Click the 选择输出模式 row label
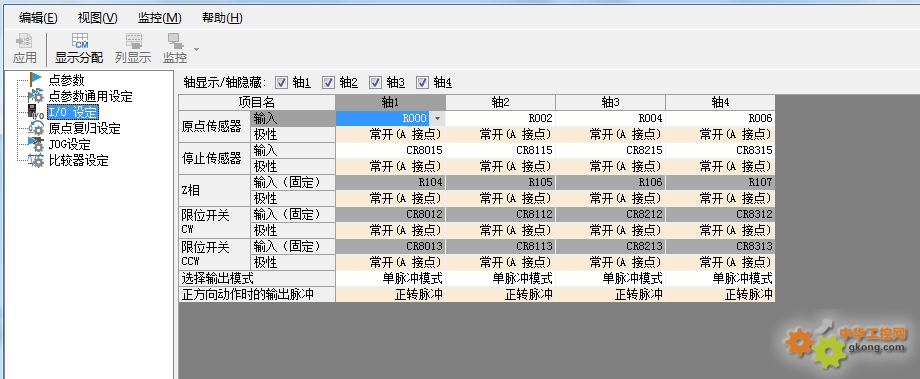The height and width of the screenshot is (379, 920). (257, 278)
